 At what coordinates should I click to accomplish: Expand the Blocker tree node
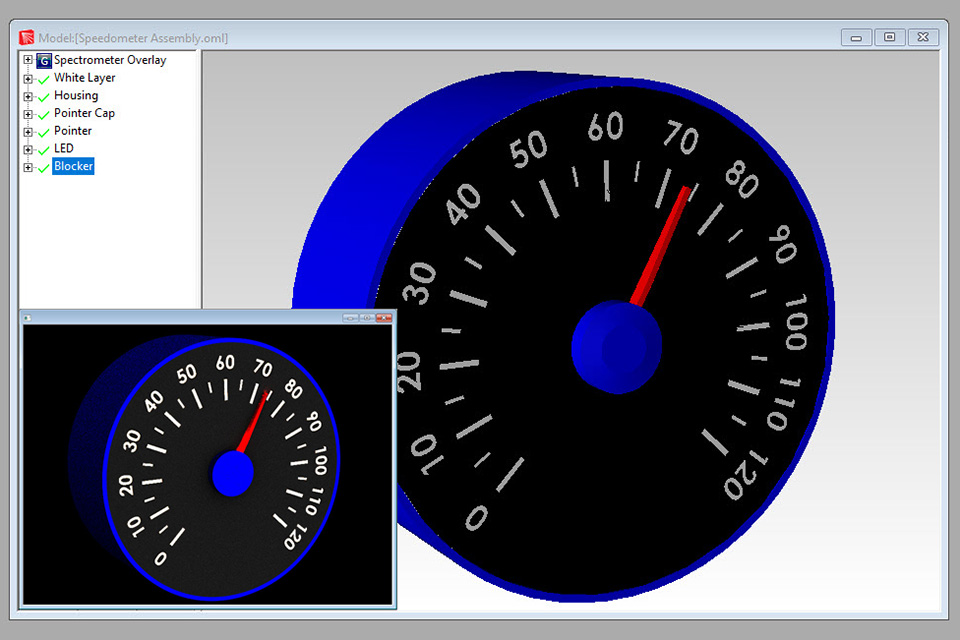27,166
